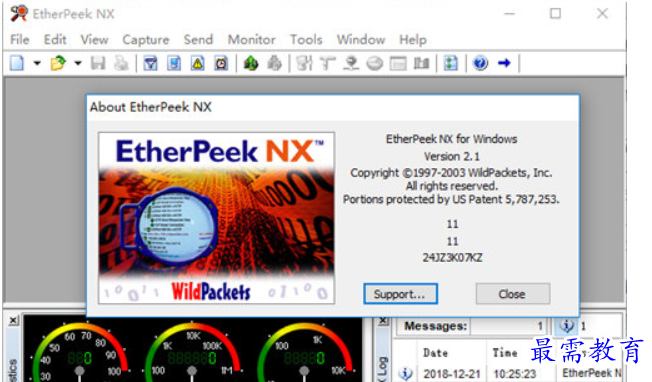652x382 pixels.
Task: Click the Messages count field
Action: [x=507, y=326]
